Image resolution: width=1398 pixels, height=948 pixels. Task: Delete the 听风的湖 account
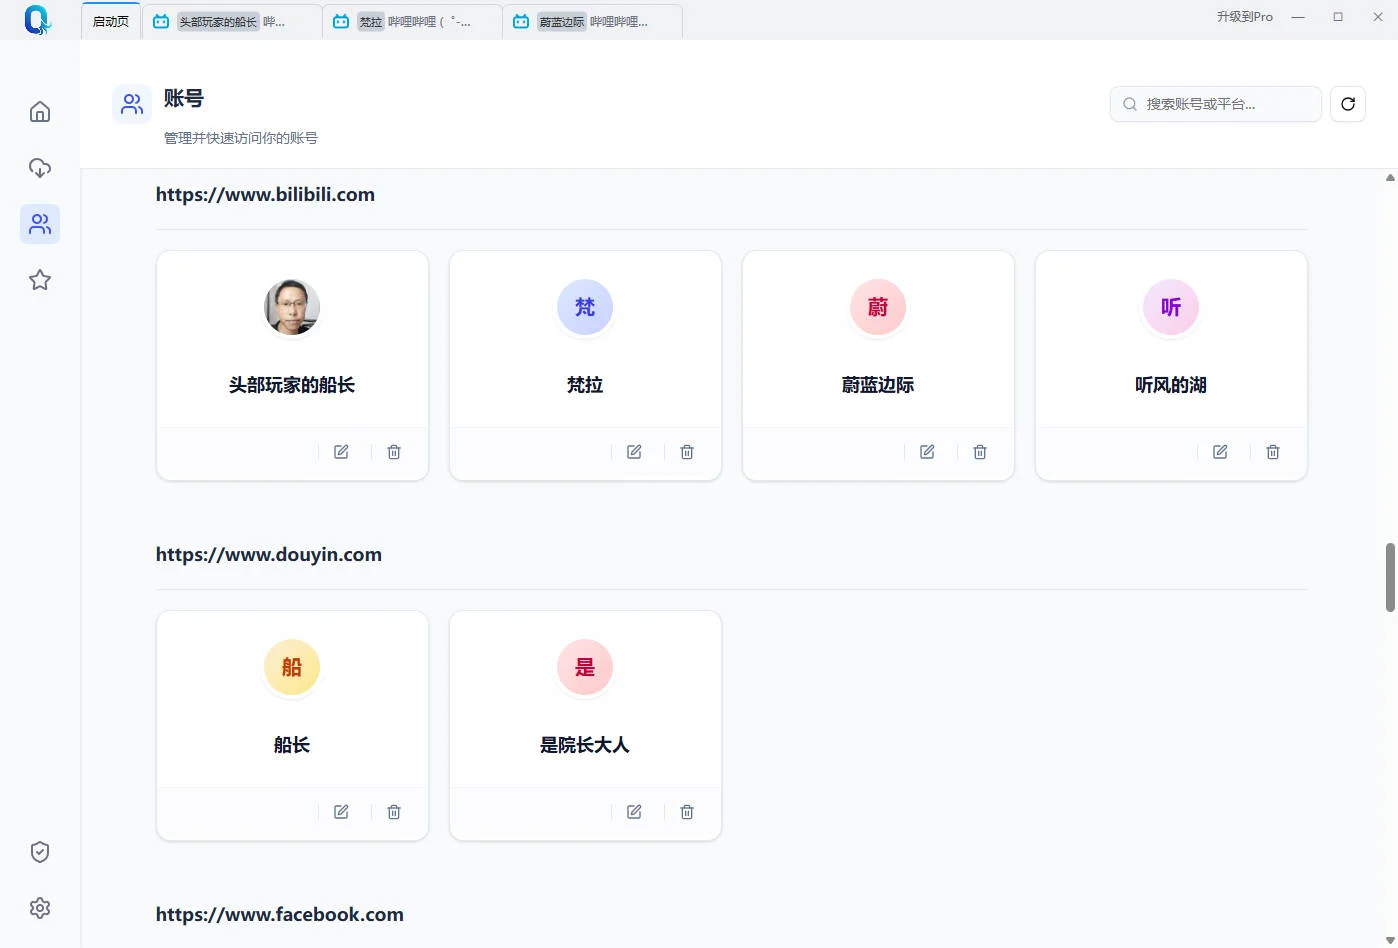click(x=1273, y=452)
